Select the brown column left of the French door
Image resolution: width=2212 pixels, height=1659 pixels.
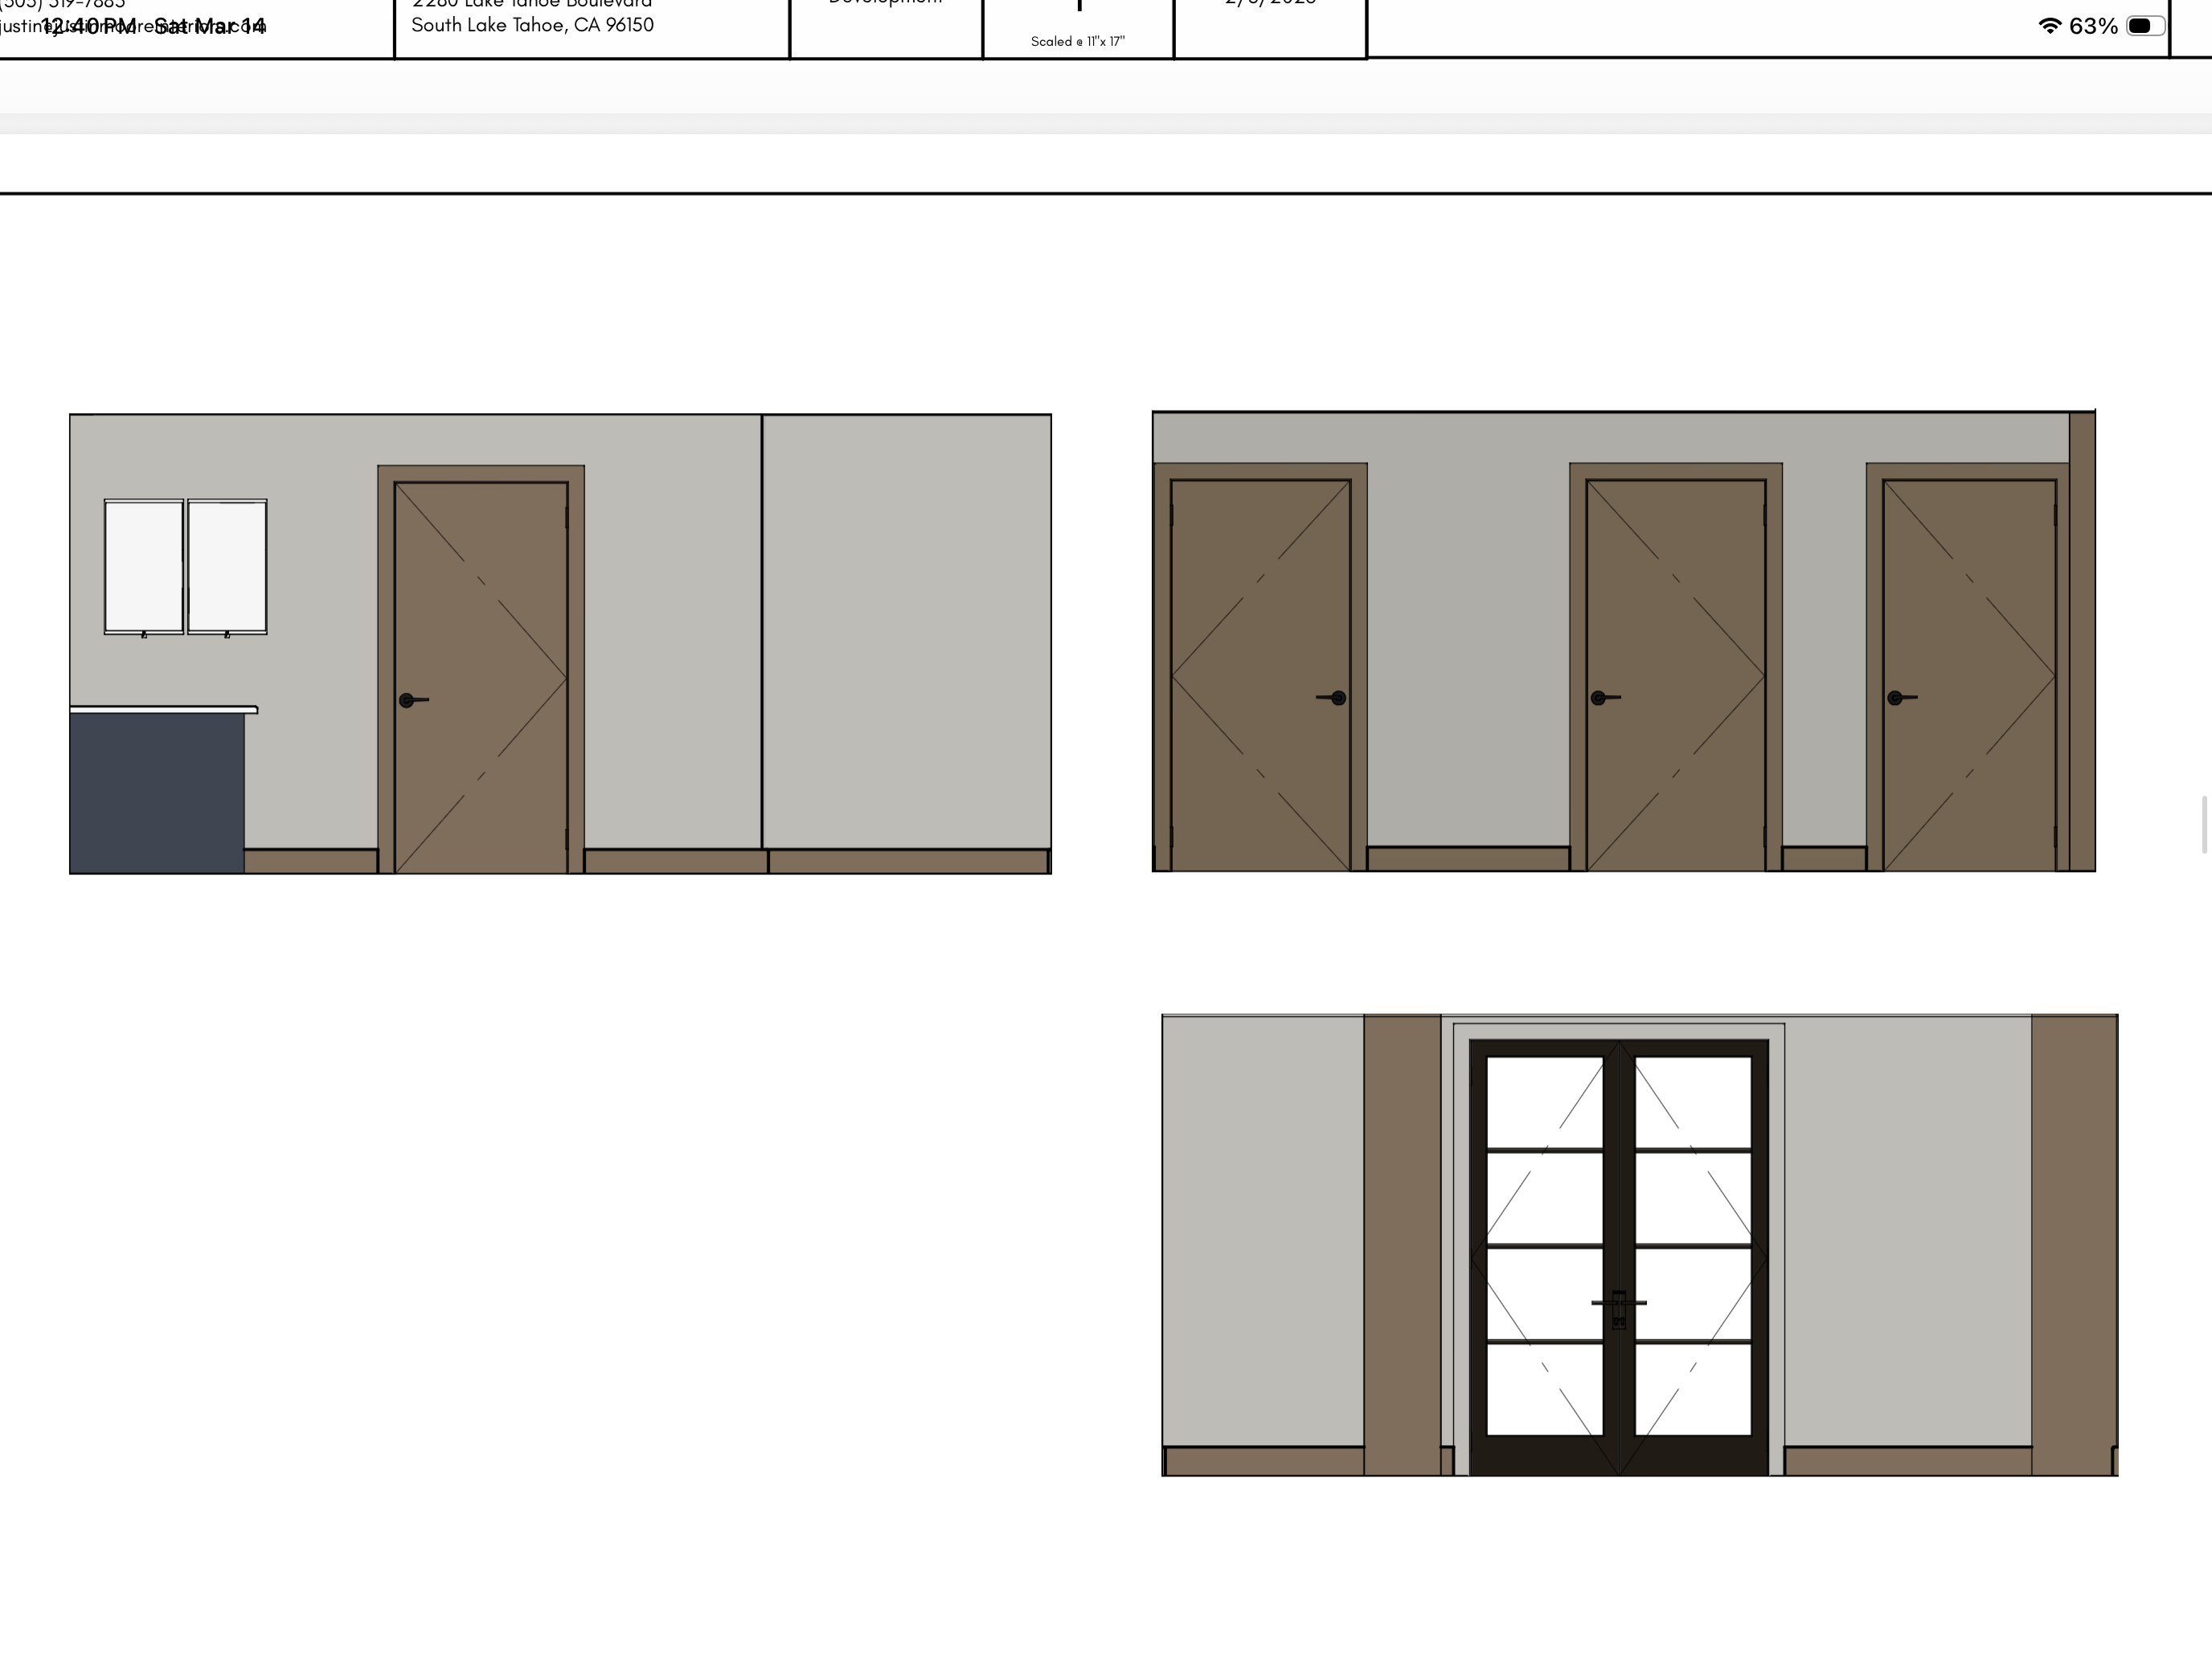1402,1244
